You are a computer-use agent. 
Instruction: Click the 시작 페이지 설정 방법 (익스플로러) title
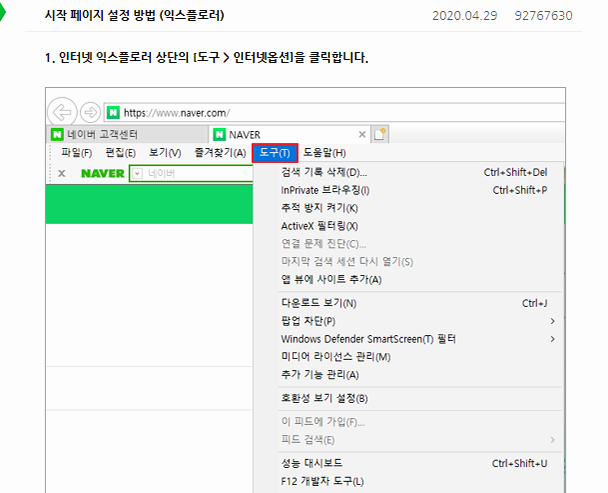[135, 16]
